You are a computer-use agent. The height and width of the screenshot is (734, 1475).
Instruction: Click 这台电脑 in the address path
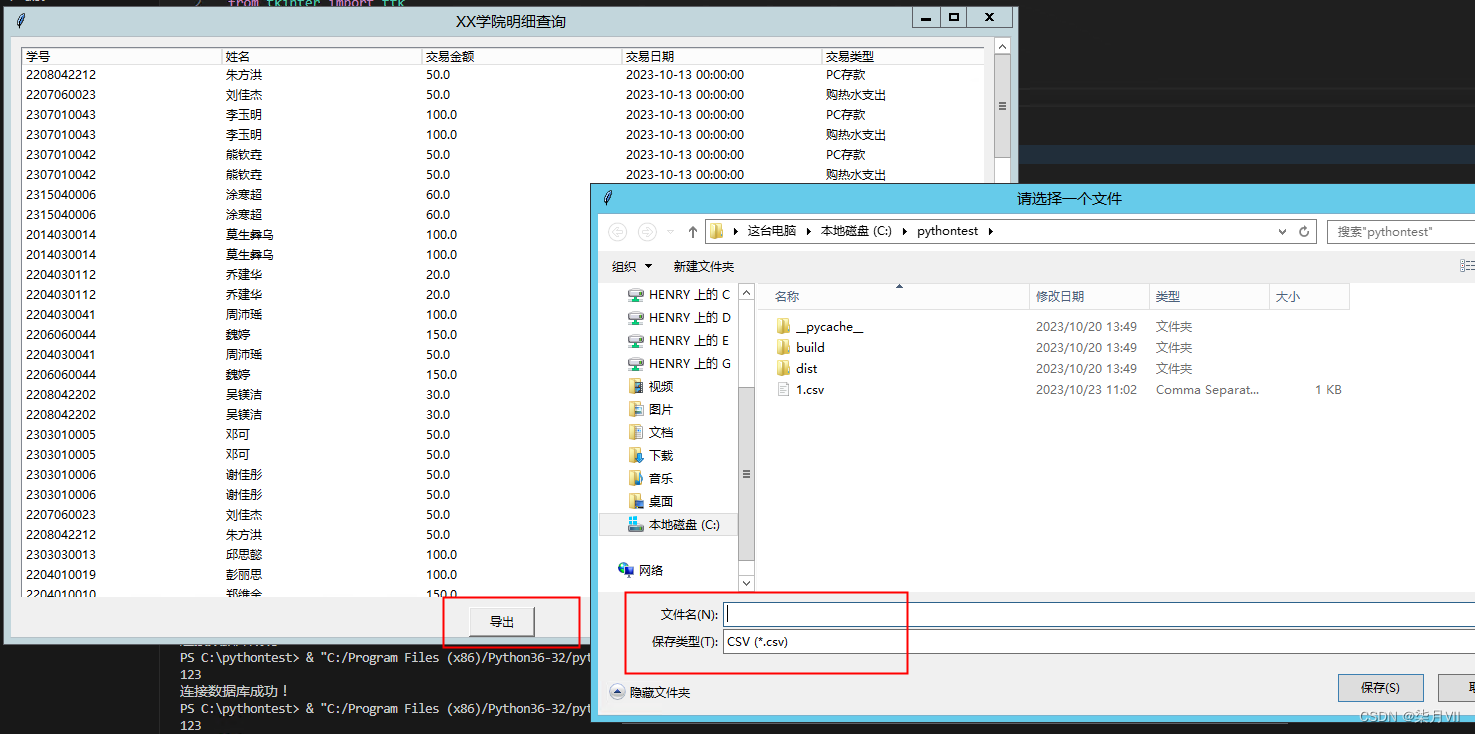(x=772, y=231)
